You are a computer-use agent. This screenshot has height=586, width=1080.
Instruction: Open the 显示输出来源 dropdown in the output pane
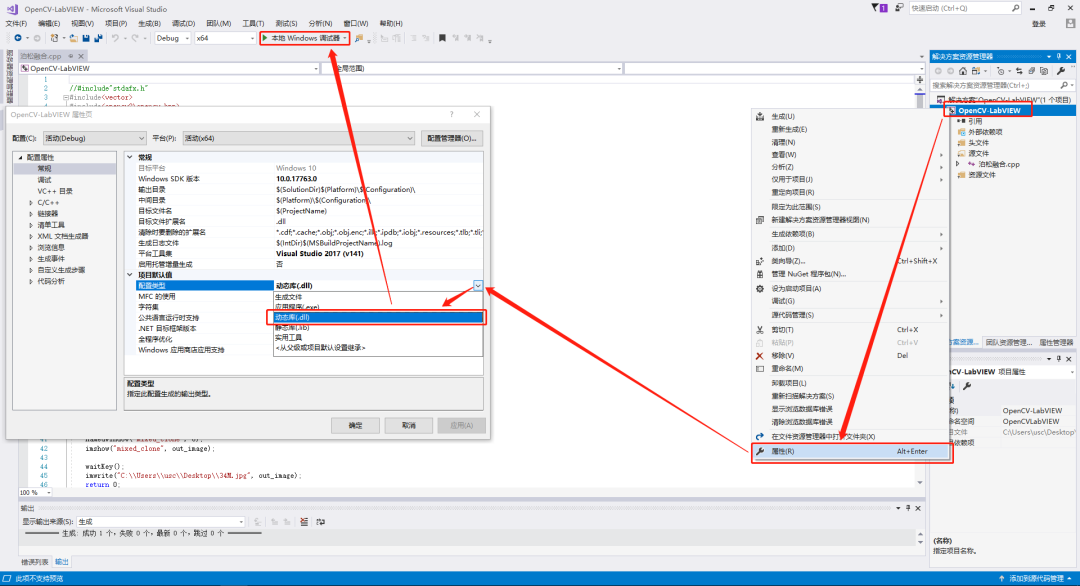[241, 520]
